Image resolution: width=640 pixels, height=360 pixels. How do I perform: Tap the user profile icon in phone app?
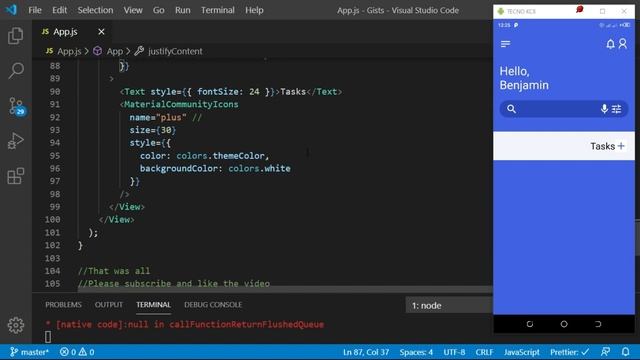(x=623, y=44)
